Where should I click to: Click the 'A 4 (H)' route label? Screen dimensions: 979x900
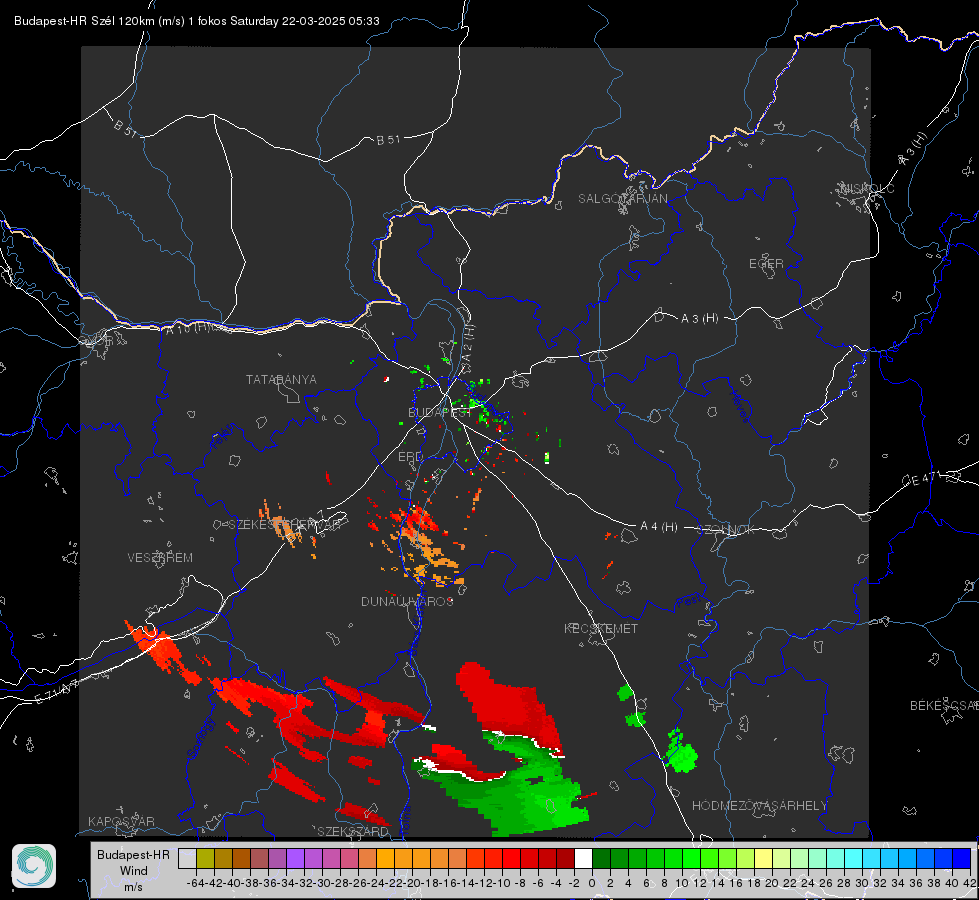click(x=659, y=527)
